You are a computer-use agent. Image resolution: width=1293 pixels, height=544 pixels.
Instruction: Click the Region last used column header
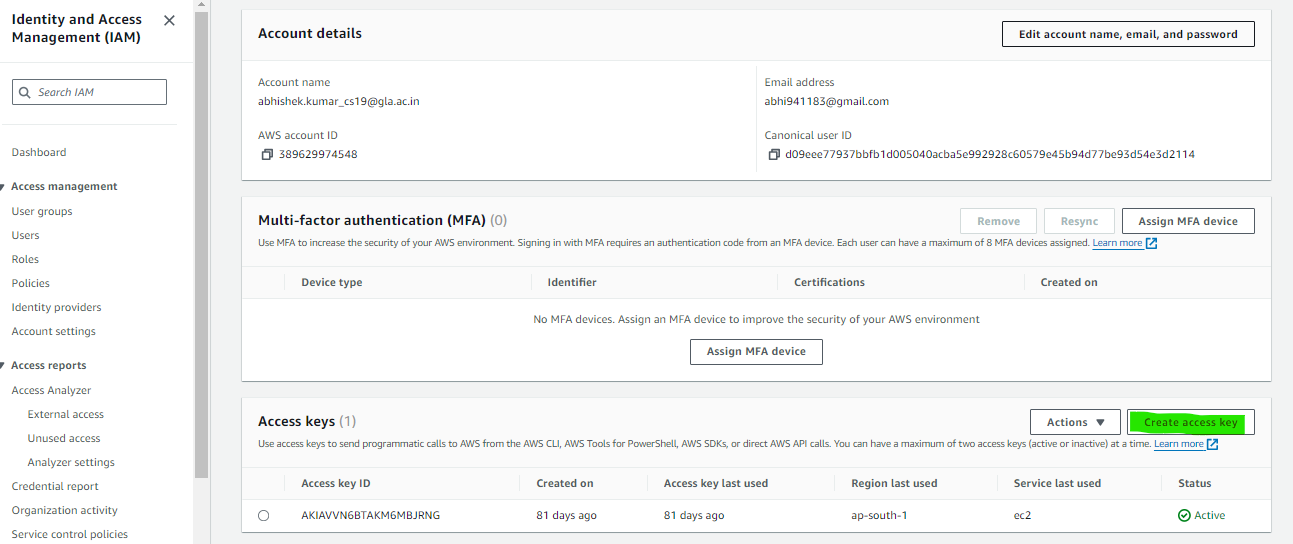point(895,484)
